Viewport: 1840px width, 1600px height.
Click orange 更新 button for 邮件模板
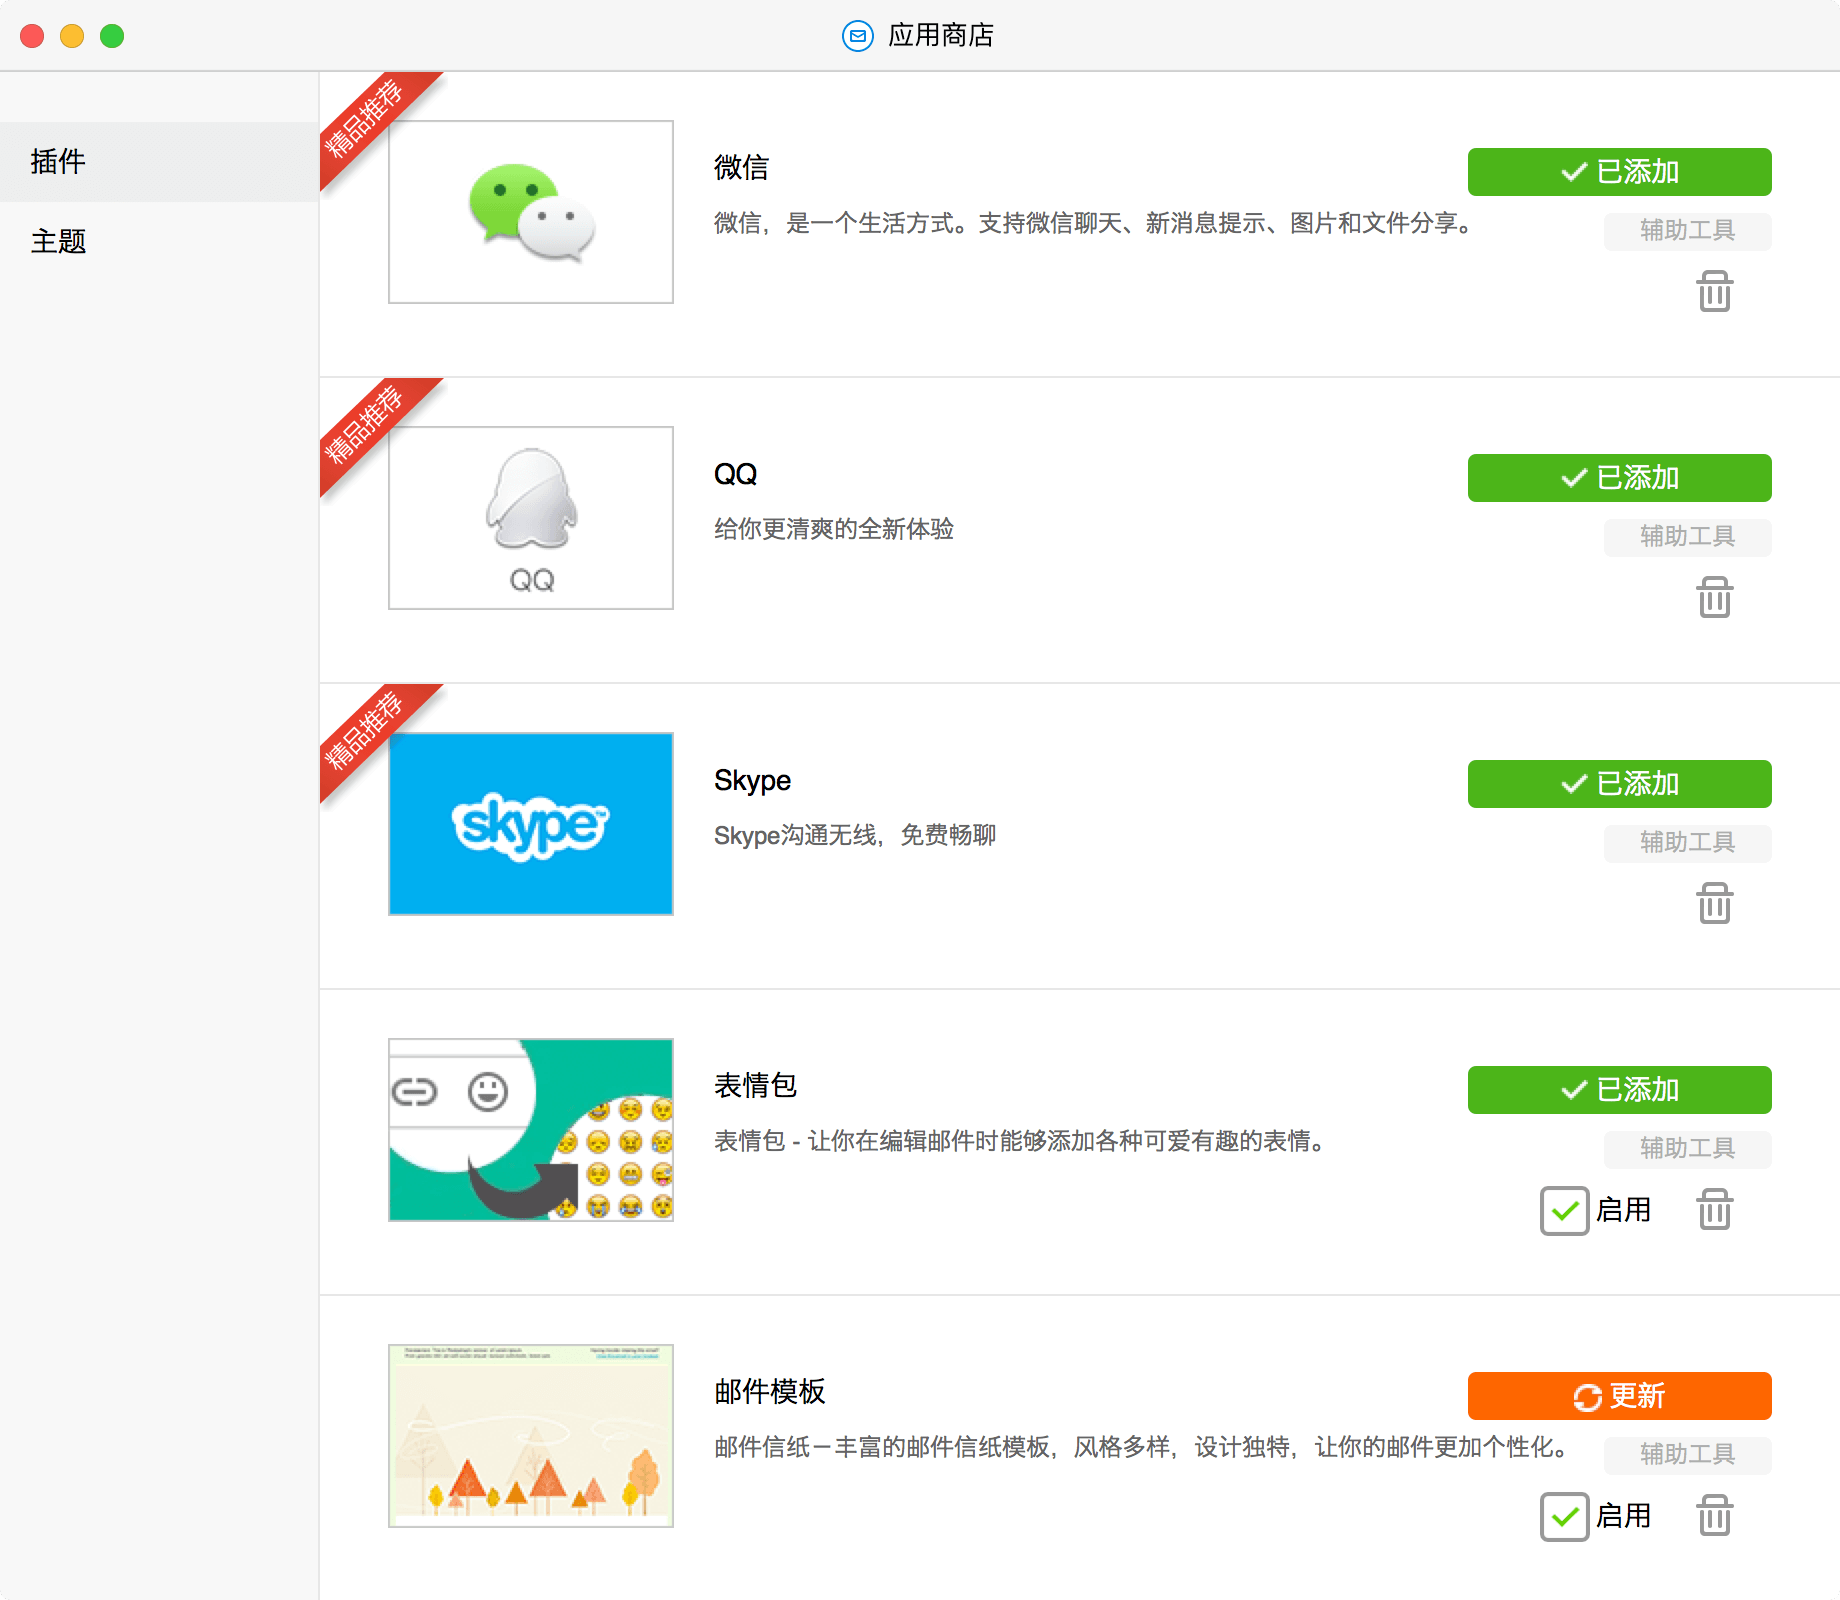coord(1619,1396)
